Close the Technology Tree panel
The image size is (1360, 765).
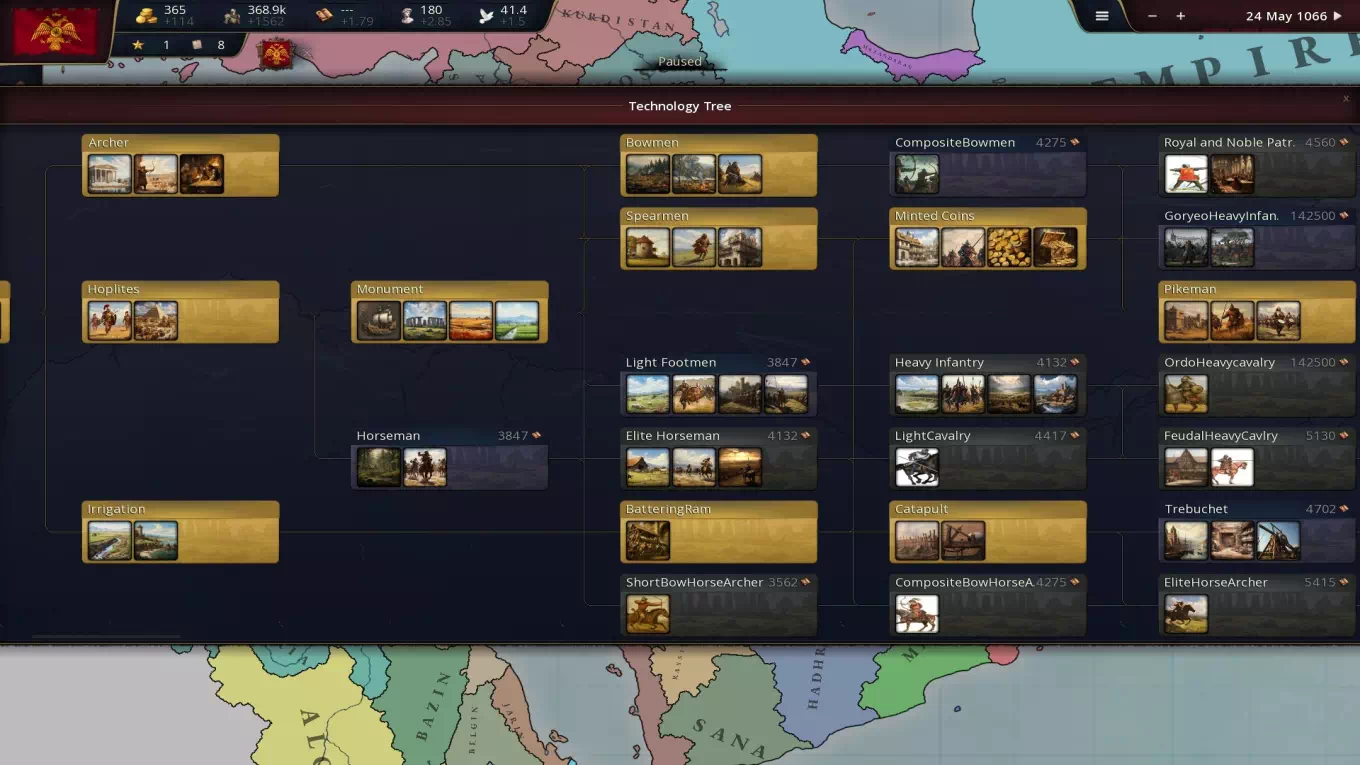click(1346, 99)
